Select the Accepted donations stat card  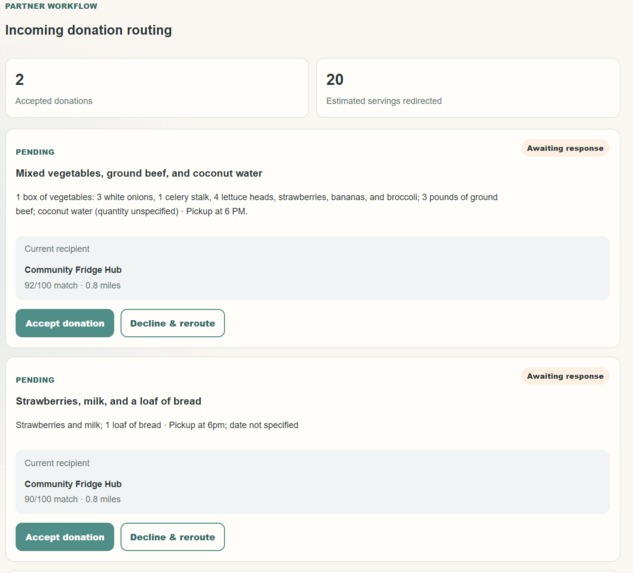157,88
